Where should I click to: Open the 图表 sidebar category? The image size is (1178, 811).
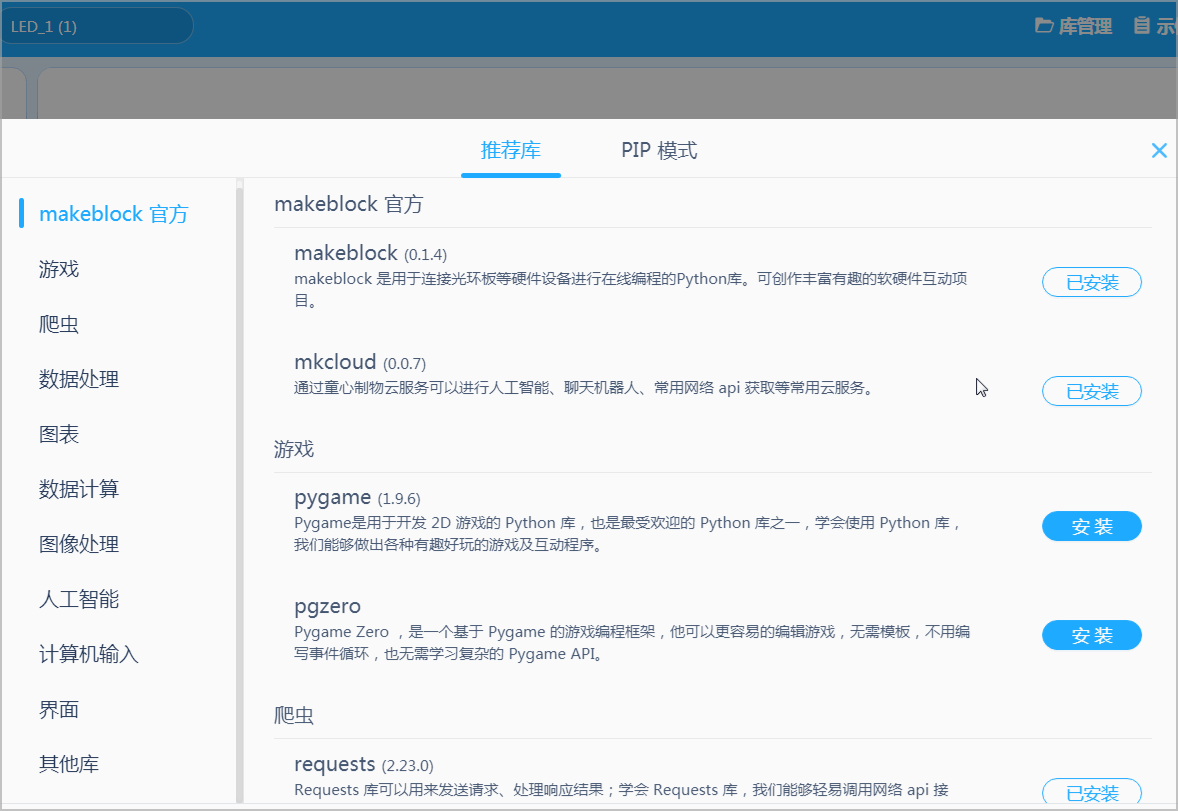tap(59, 434)
